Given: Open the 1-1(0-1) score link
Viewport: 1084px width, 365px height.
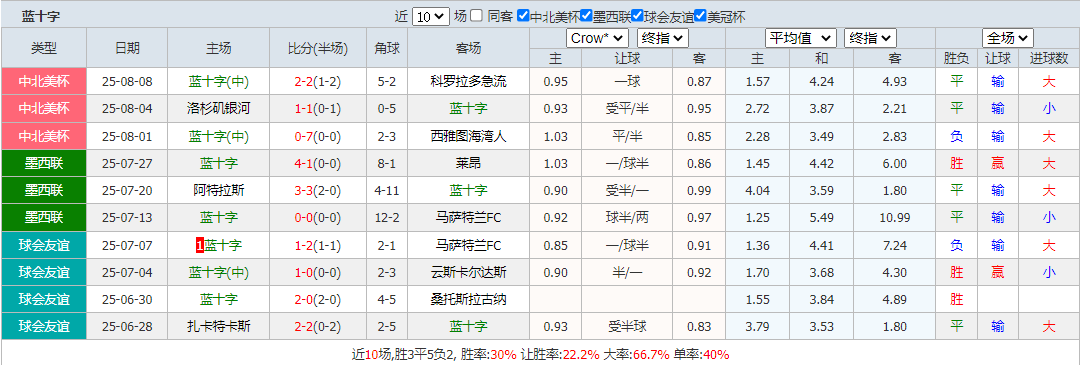Looking at the screenshot, I should (x=317, y=109).
